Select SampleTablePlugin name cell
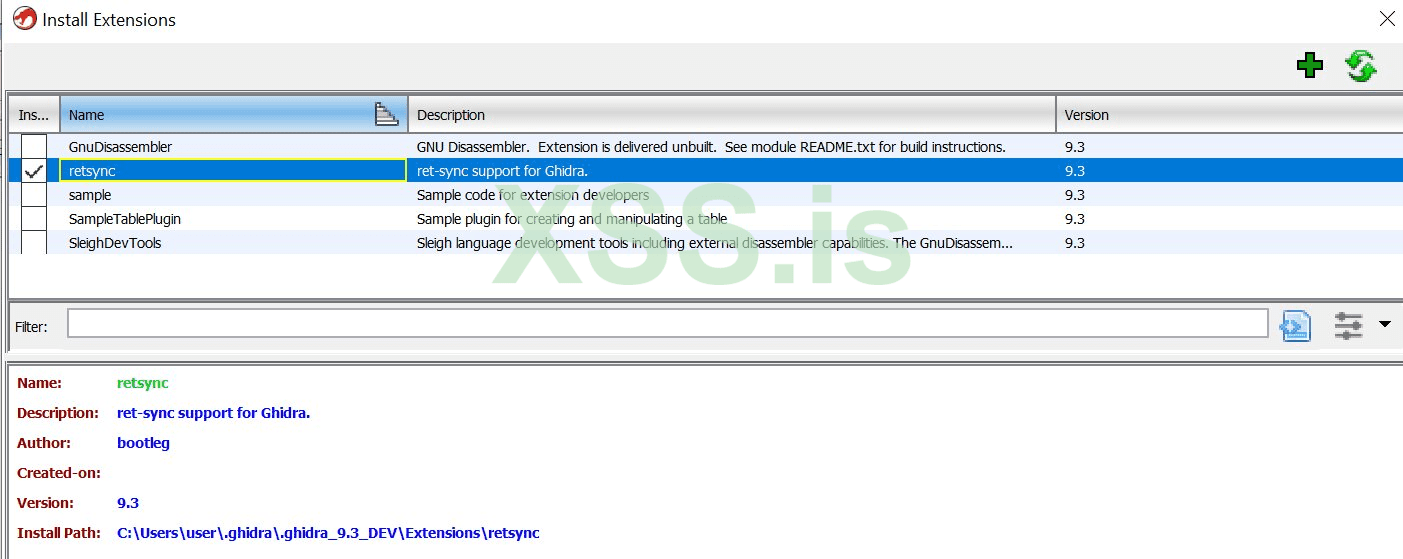Viewport: 1403px width, 559px height. click(x=234, y=219)
